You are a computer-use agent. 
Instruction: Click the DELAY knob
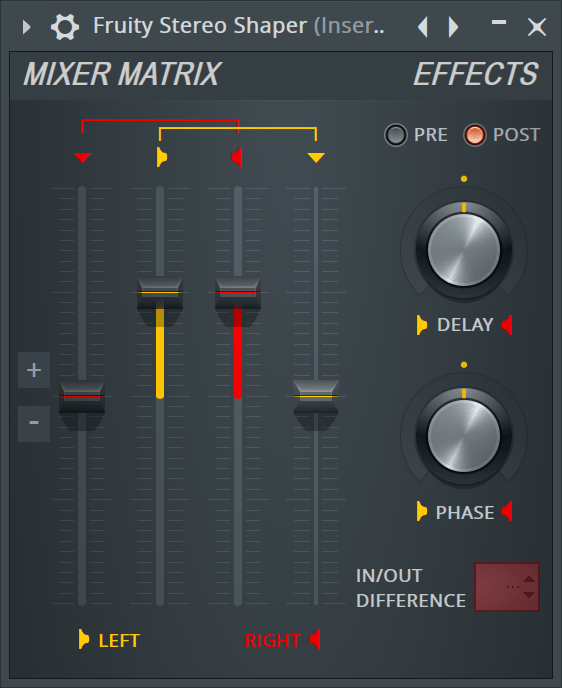coord(464,250)
